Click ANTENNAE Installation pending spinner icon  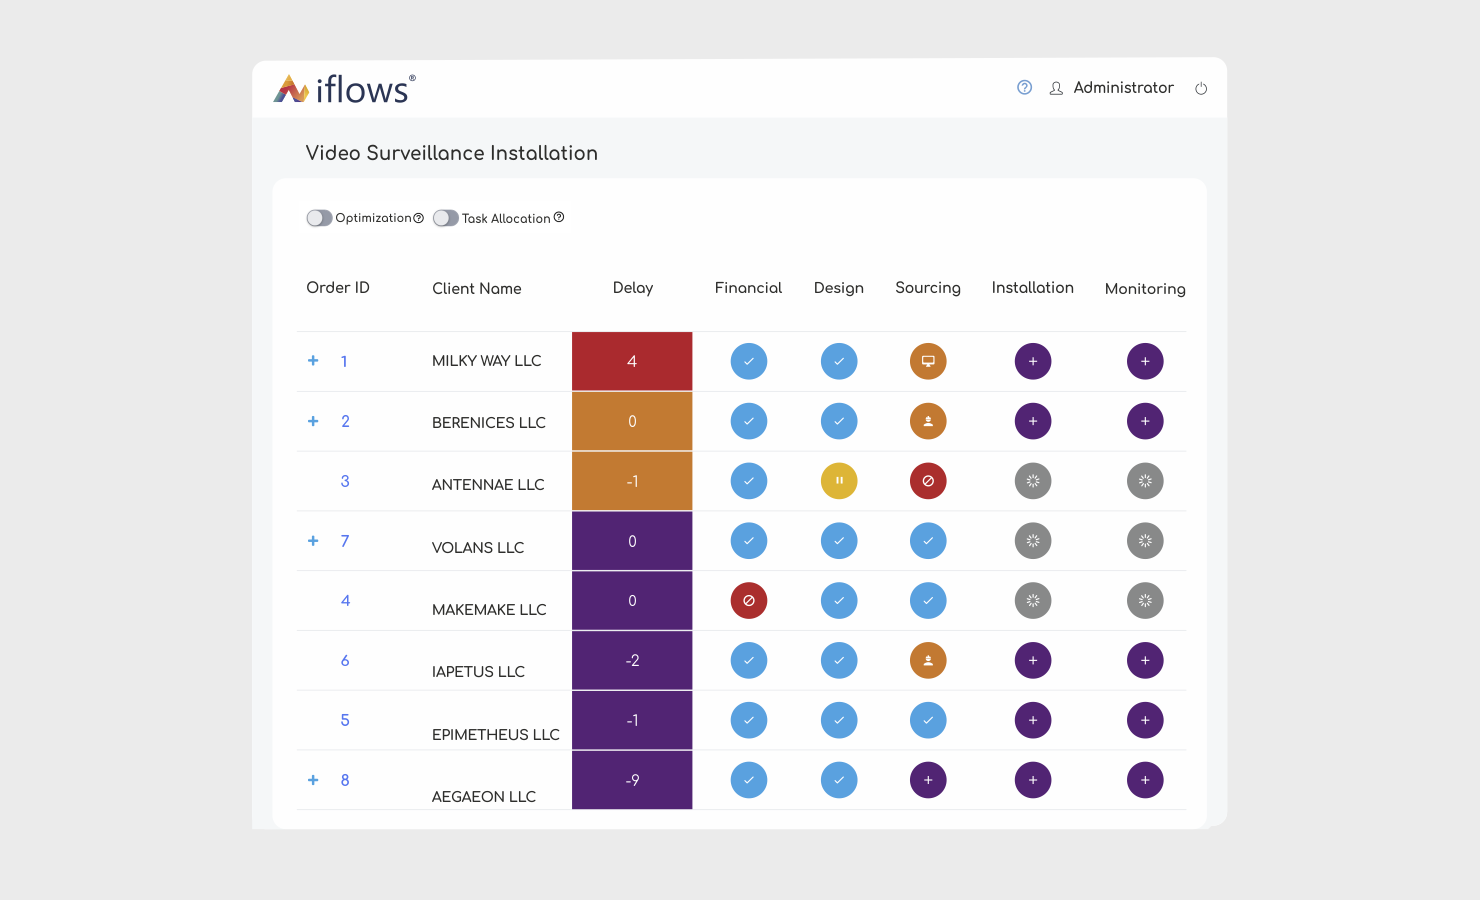(1033, 481)
